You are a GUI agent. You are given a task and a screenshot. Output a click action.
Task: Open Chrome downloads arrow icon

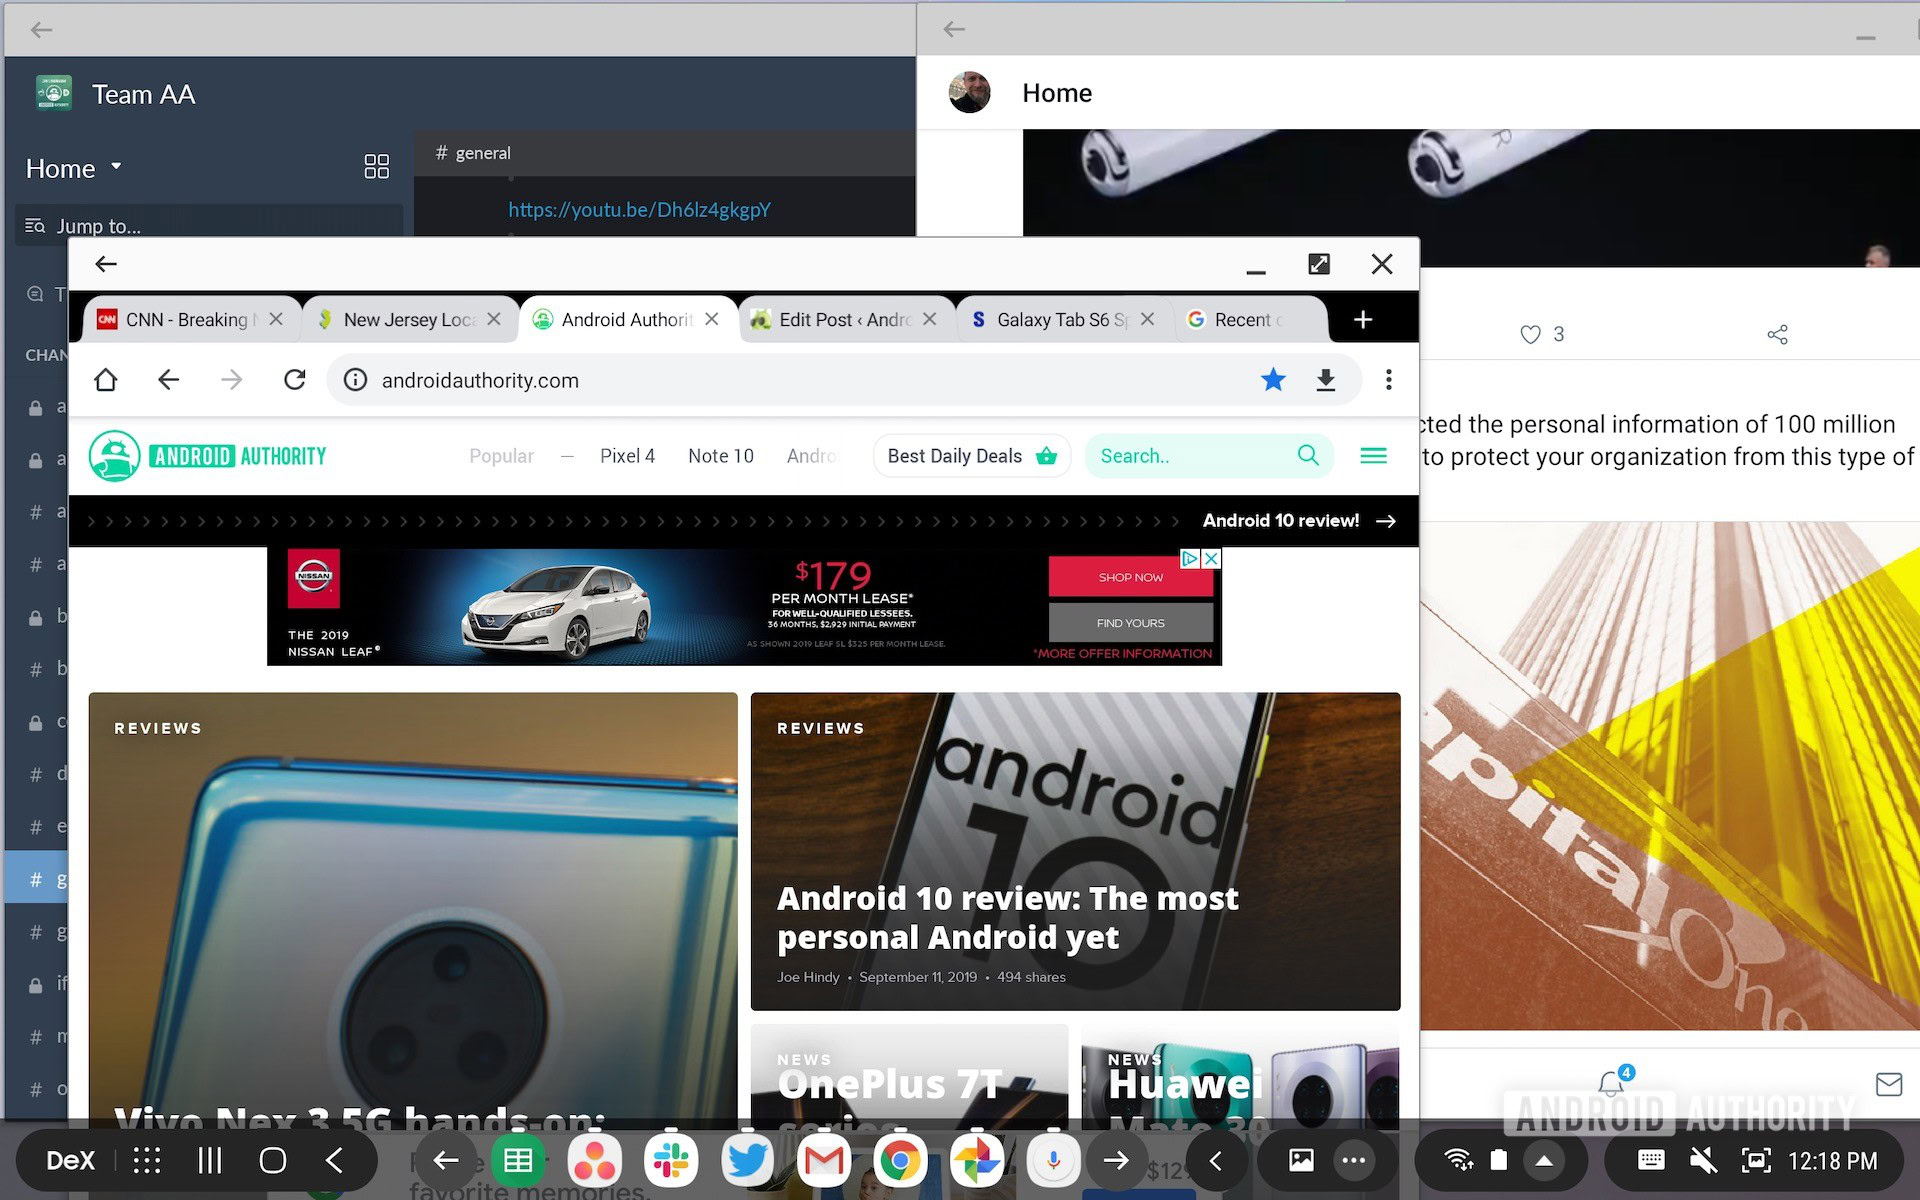[x=1325, y=380]
